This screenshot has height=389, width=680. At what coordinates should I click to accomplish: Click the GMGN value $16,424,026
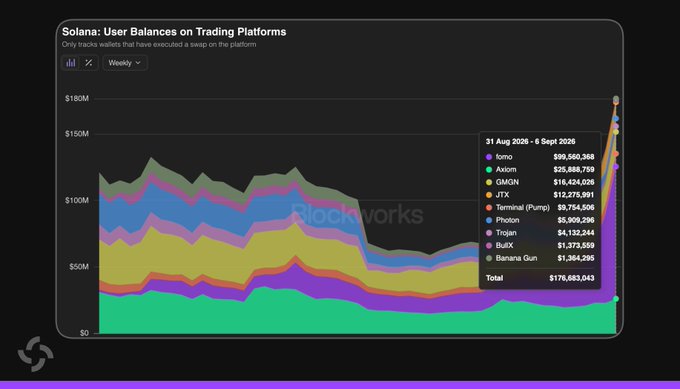click(573, 182)
